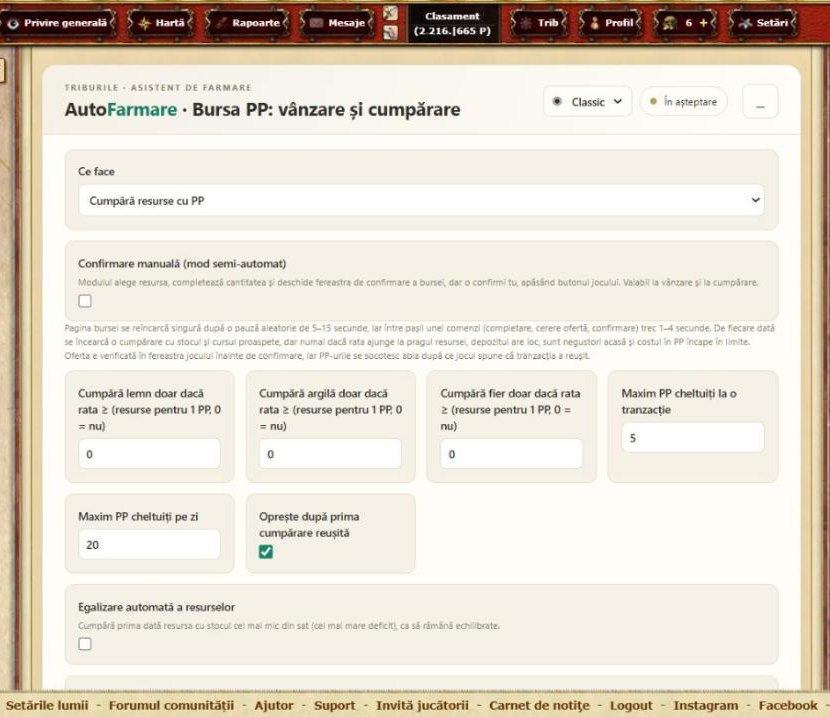Click the 'Maxim PP cheltuiți pe zi' field
The image size is (830, 717).
[149, 544]
